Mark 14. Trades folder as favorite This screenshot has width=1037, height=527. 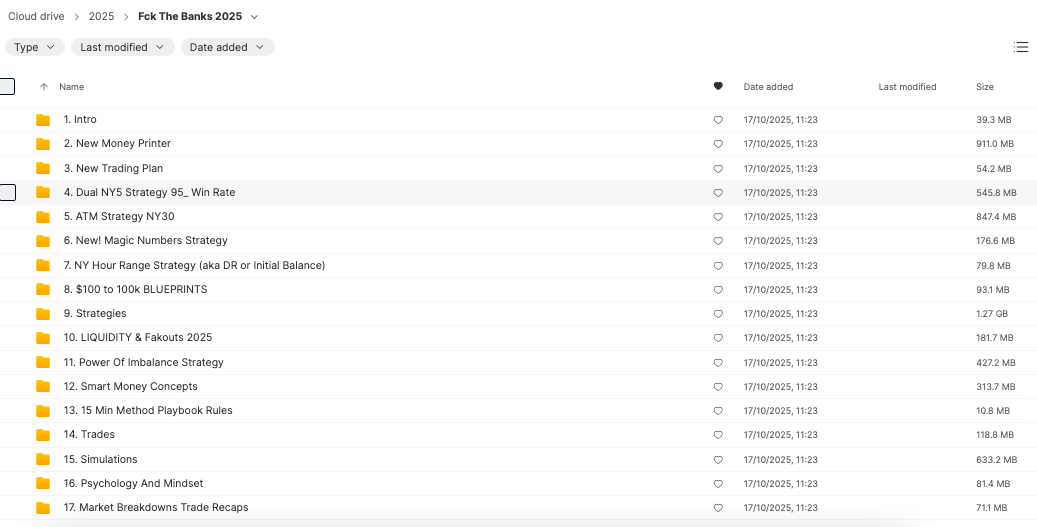click(718, 435)
